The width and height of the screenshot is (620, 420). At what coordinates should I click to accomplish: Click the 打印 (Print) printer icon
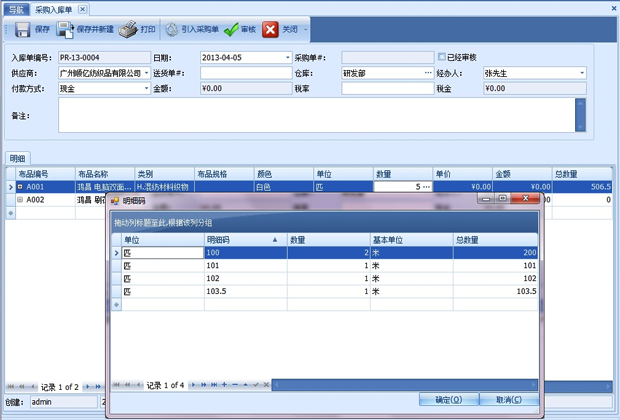tap(128, 30)
